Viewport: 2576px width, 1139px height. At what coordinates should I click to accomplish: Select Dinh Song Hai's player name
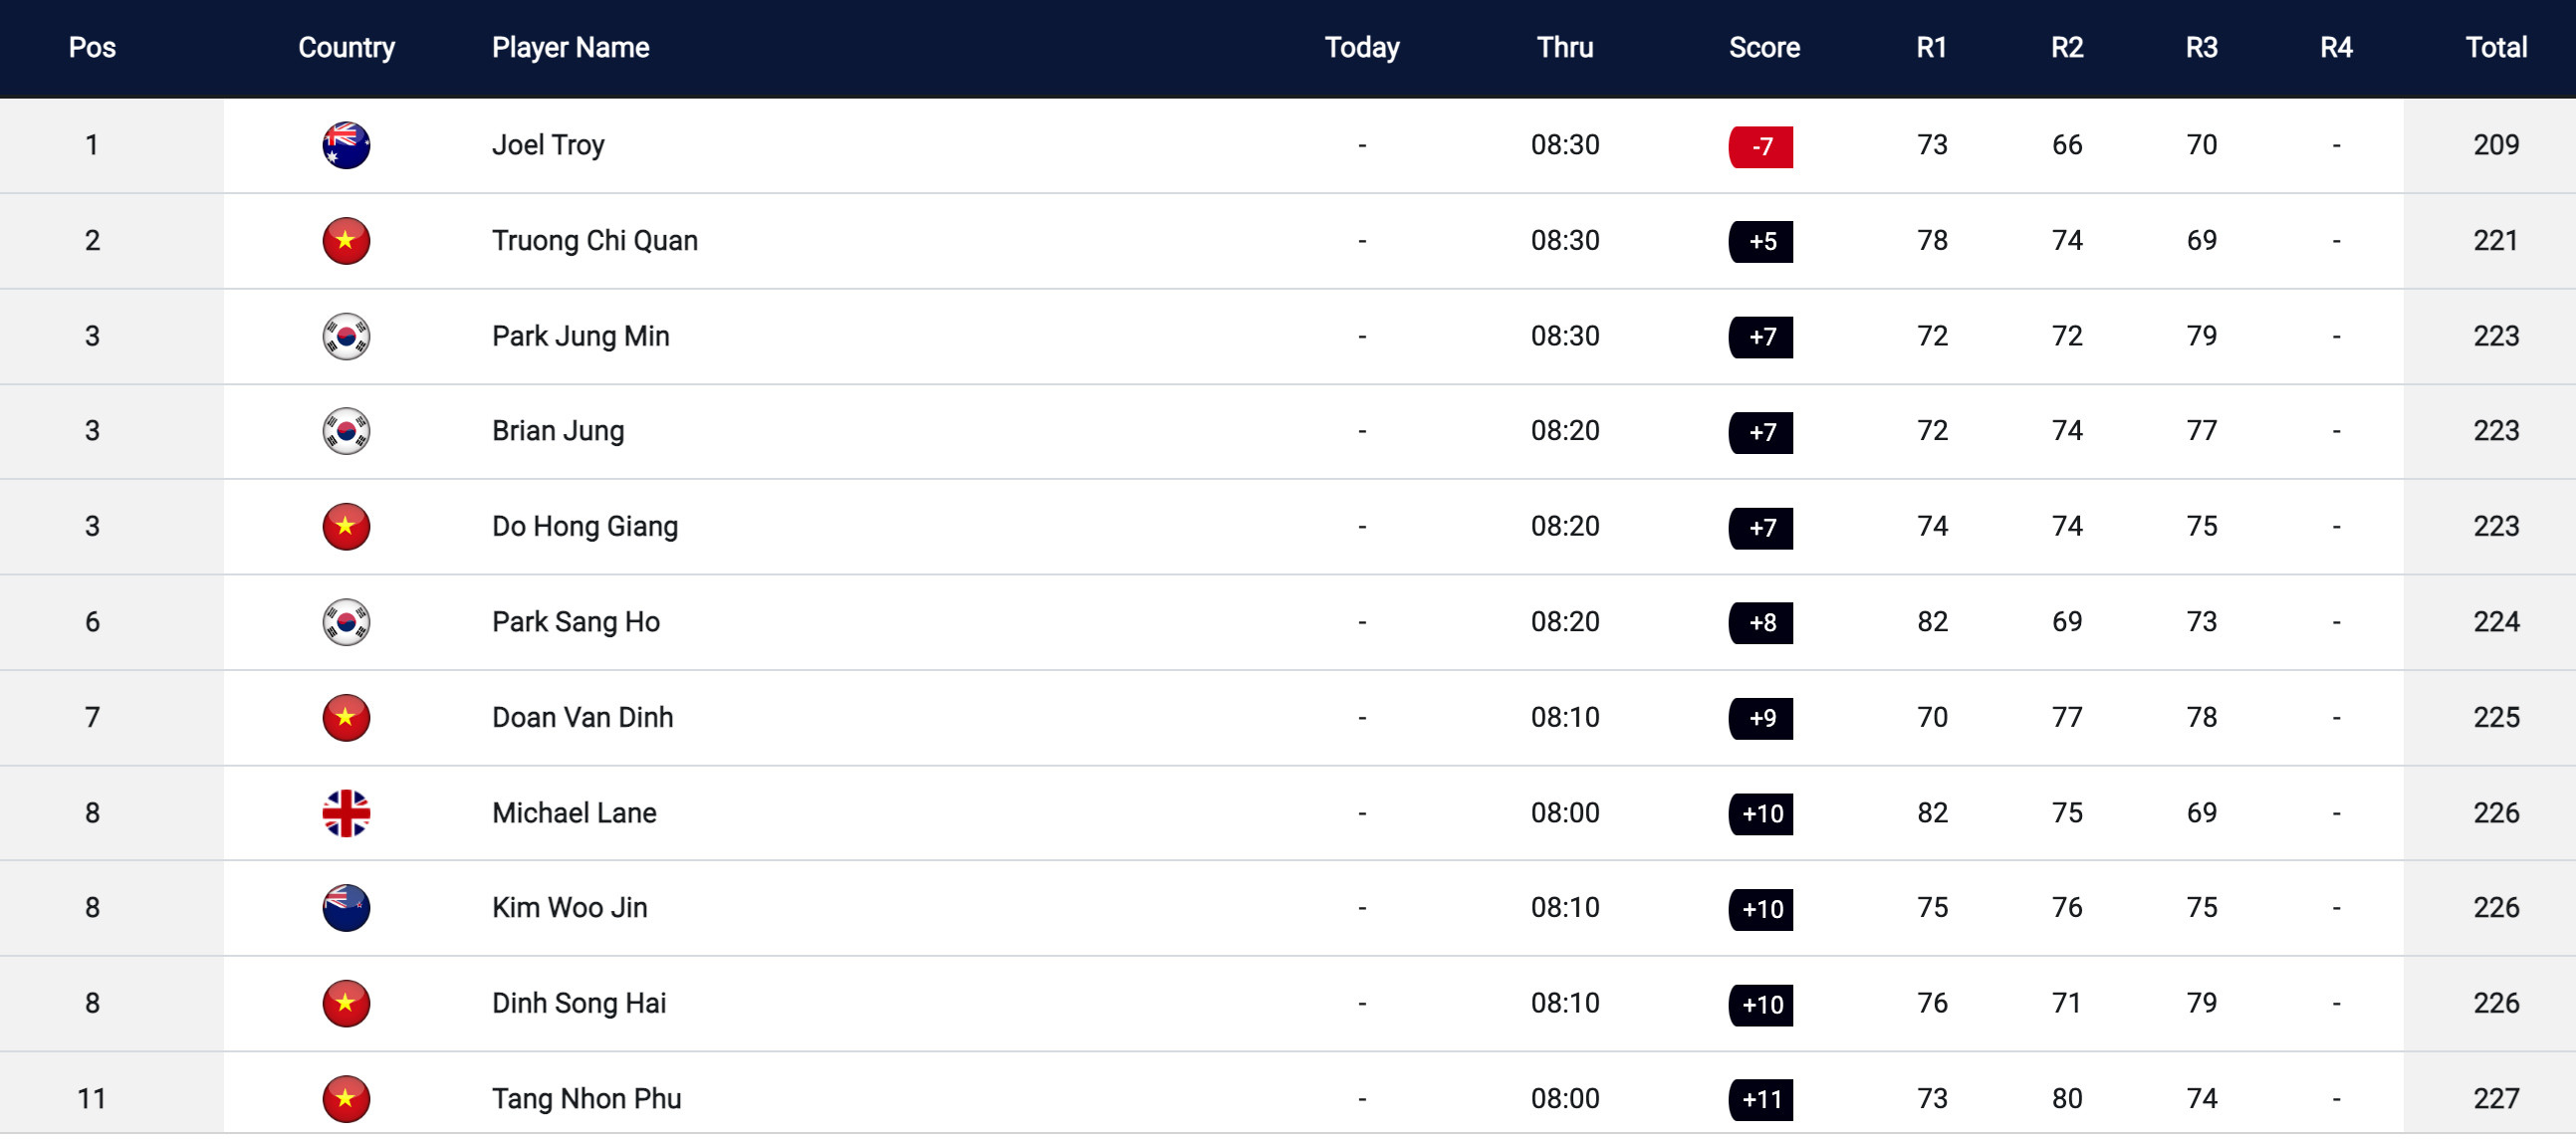[x=578, y=1003]
